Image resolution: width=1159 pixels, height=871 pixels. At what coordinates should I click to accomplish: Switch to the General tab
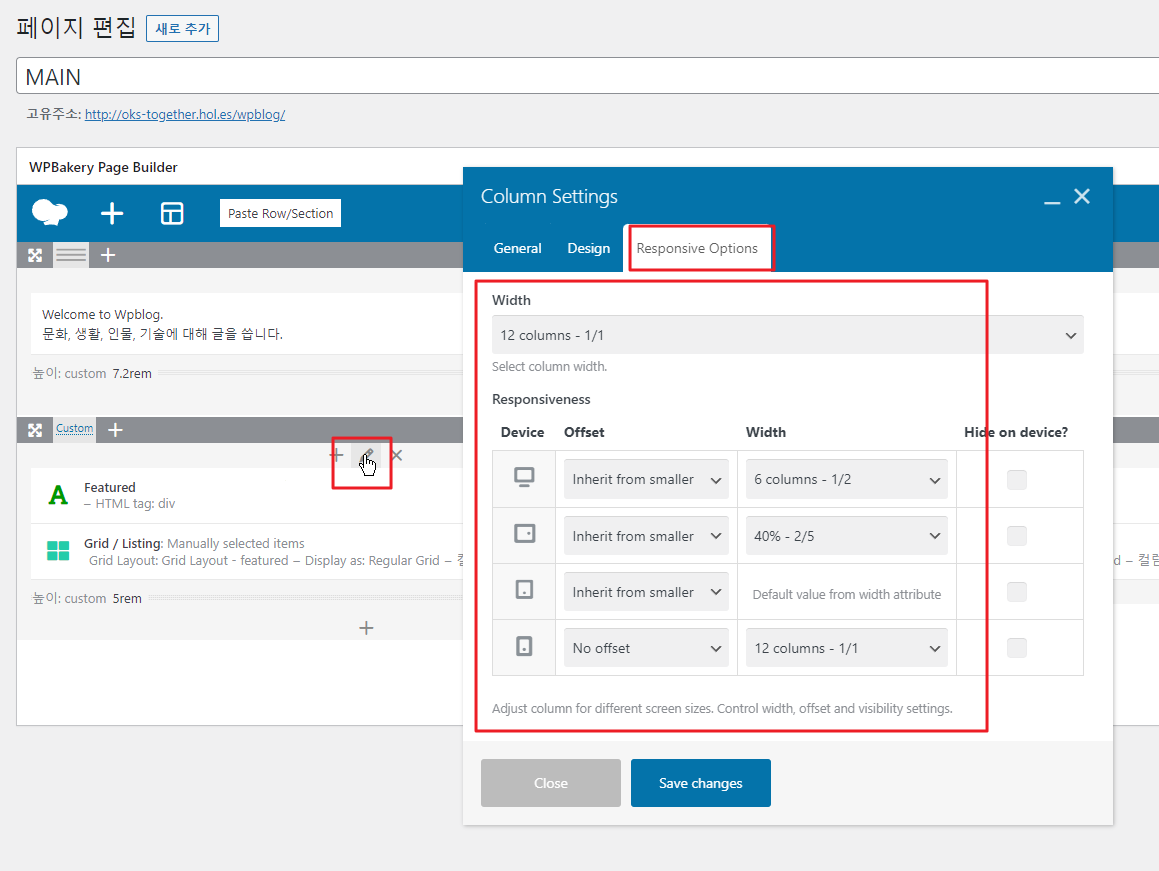click(x=517, y=248)
